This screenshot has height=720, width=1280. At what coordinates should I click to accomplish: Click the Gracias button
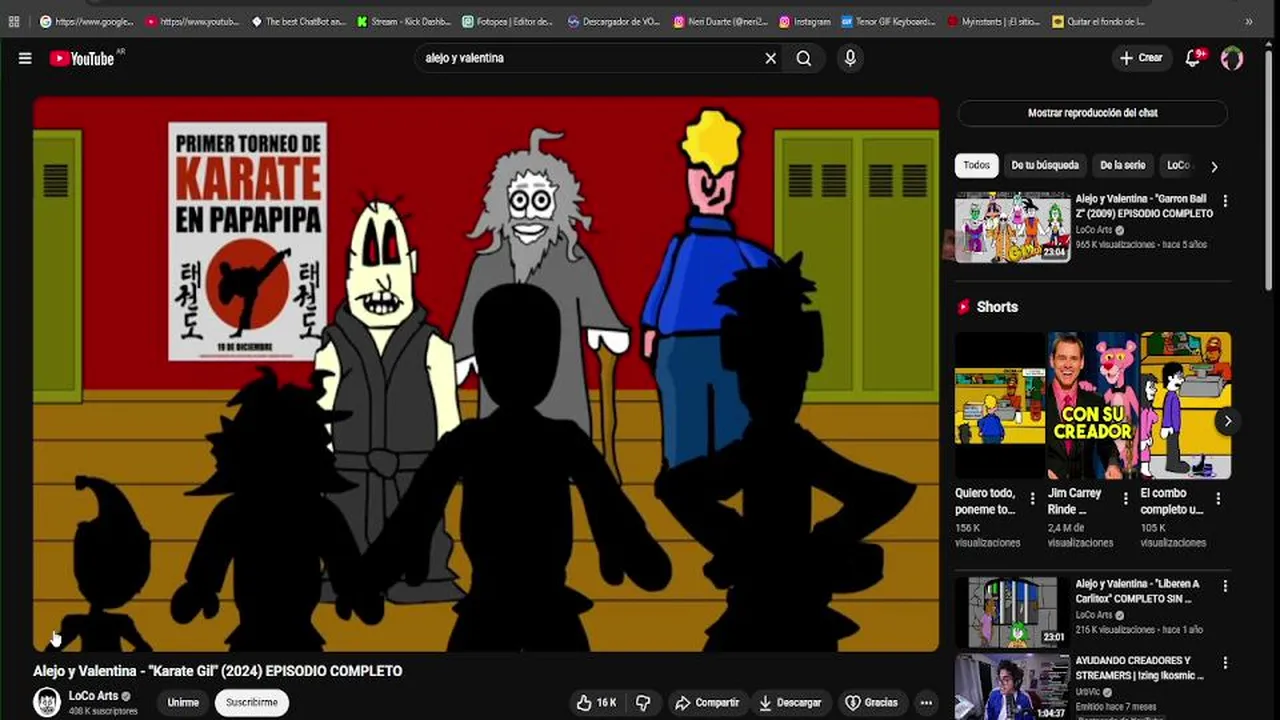tap(871, 702)
